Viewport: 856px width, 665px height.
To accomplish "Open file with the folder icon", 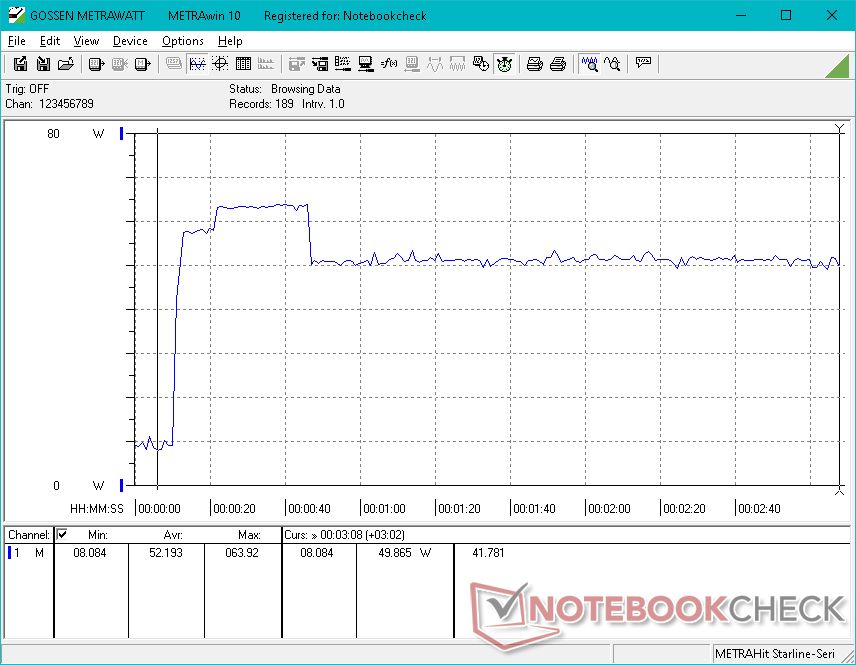I will pyautogui.click(x=66, y=64).
